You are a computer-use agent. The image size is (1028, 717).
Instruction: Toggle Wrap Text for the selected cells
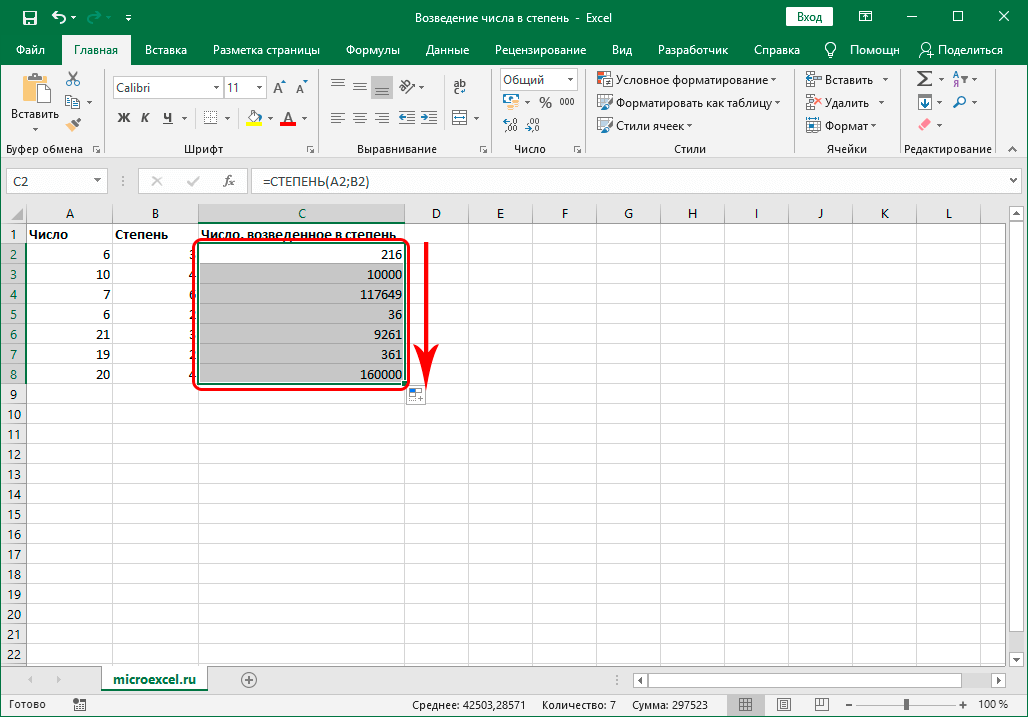pyautogui.click(x=460, y=88)
